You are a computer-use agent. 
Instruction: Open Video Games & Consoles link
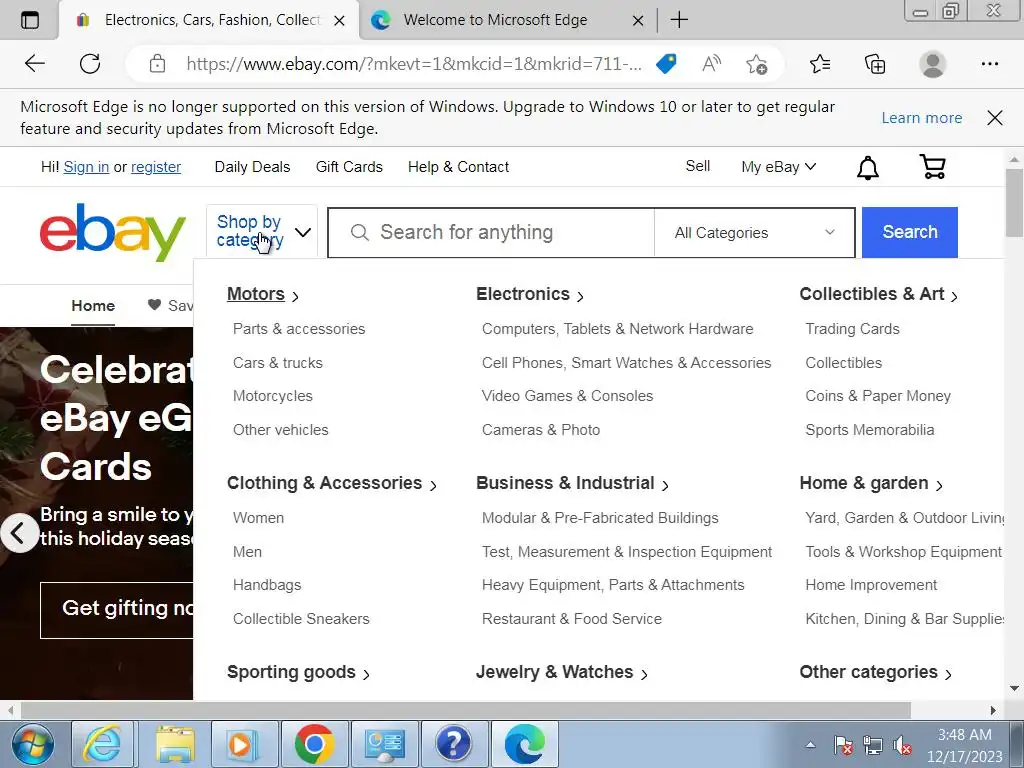567,396
